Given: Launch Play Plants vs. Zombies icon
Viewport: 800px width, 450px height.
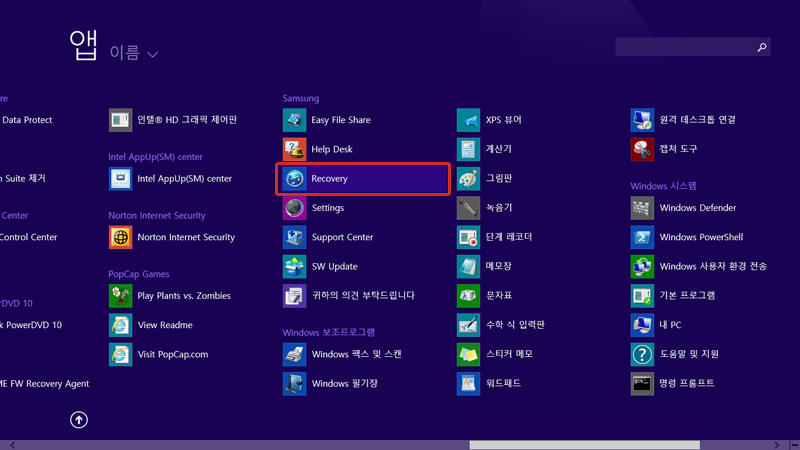Looking at the screenshot, I should 120,296.
